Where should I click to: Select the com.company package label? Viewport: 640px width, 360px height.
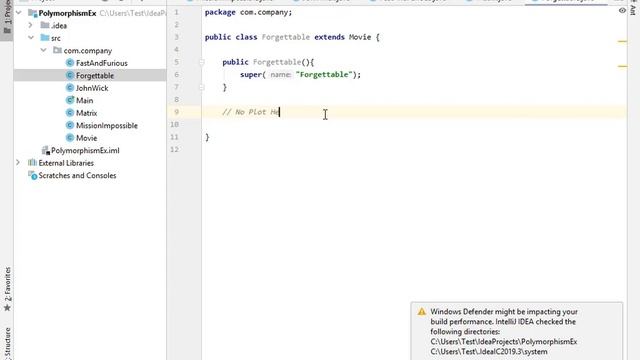point(88,51)
